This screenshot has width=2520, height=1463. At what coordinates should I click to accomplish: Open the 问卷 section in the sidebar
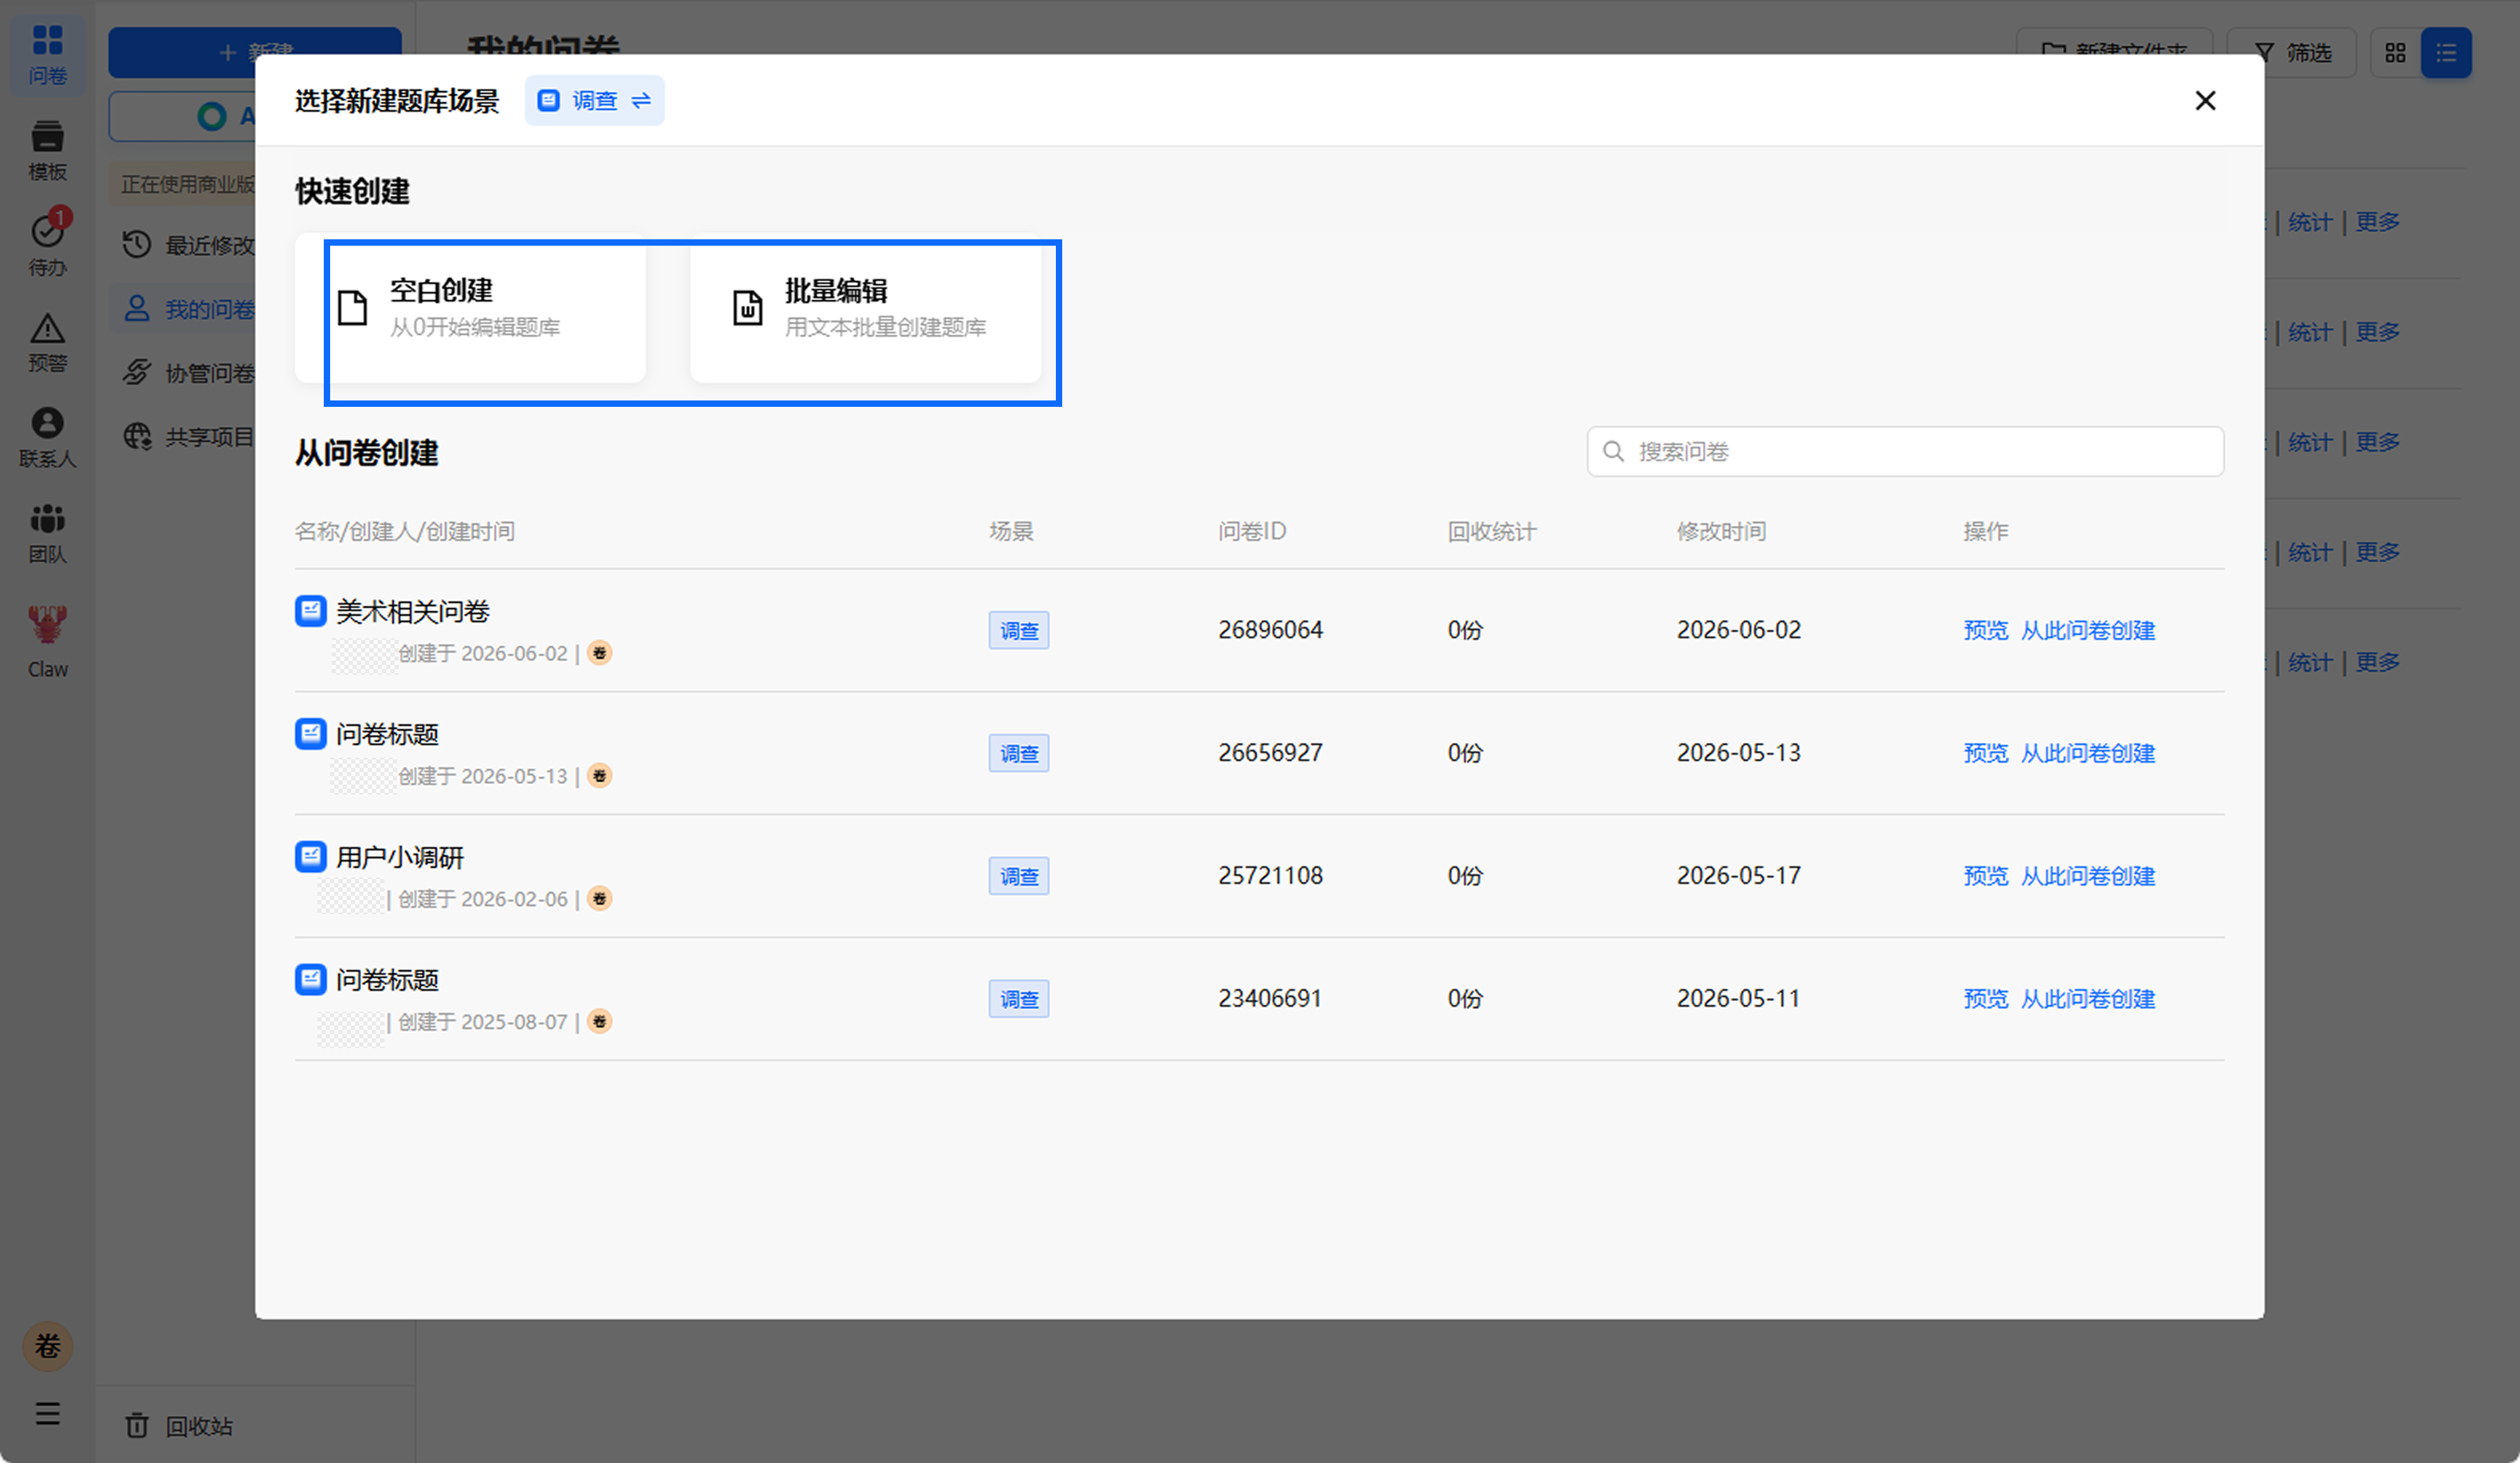click(47, 55)
